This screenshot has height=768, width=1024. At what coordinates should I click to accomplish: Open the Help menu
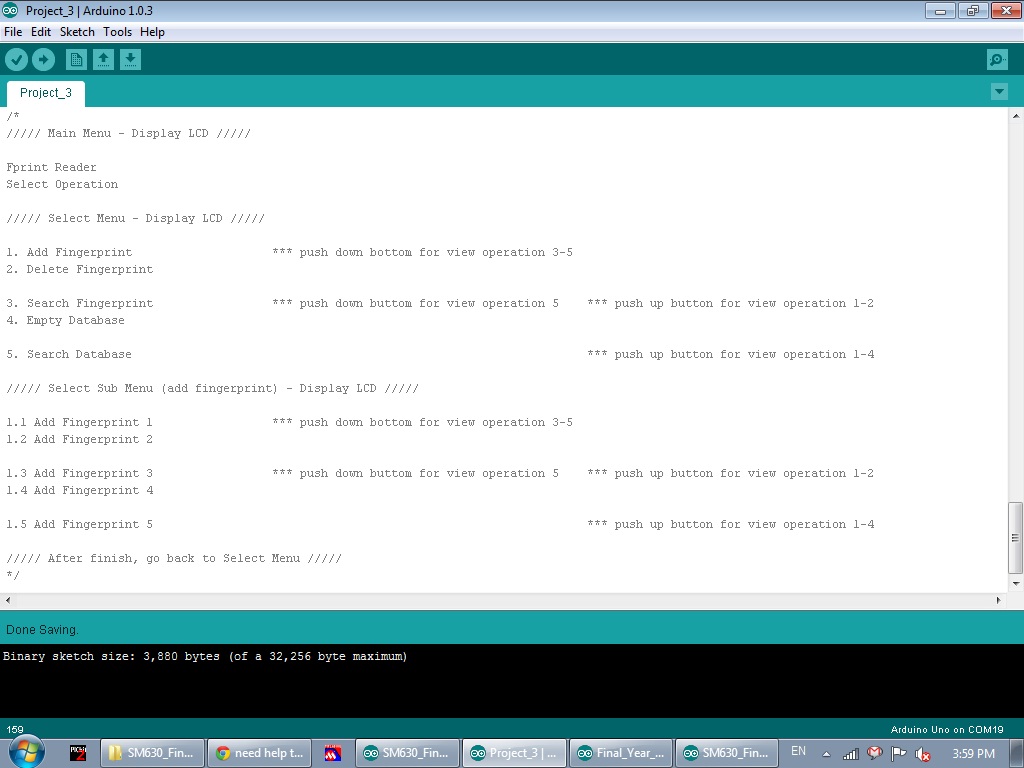tap(152, 32)
